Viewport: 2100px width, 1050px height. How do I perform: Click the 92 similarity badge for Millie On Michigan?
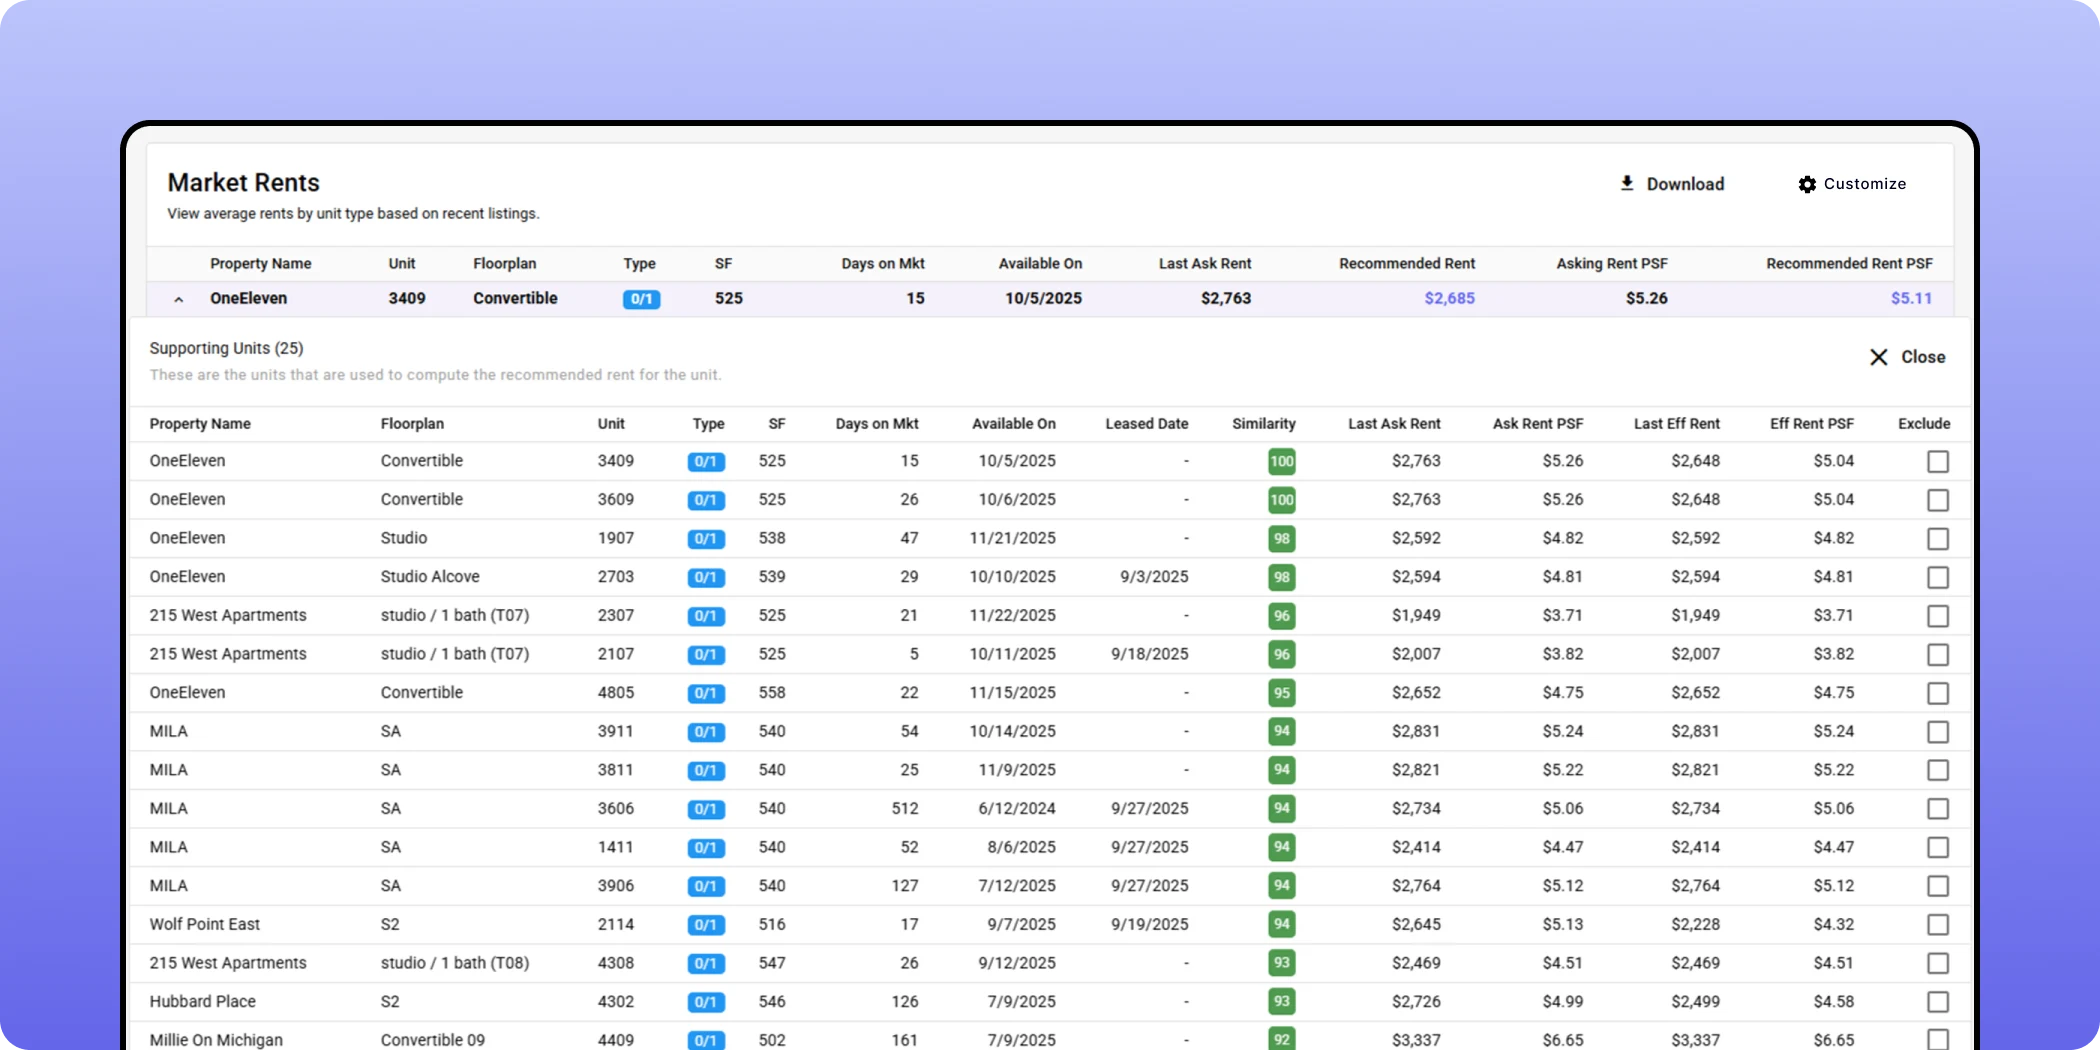click(x=1281, y=1040)
